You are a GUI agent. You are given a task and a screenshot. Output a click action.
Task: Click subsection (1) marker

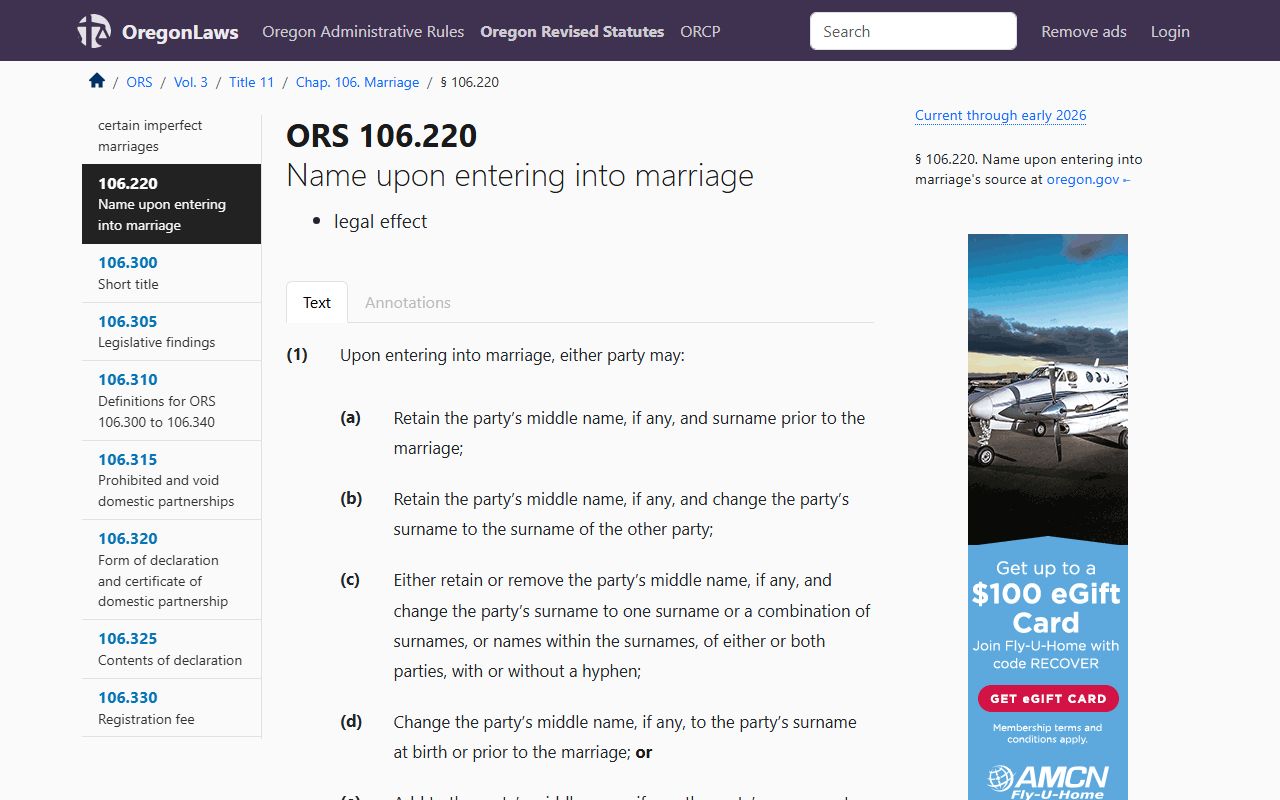(297, 355)
